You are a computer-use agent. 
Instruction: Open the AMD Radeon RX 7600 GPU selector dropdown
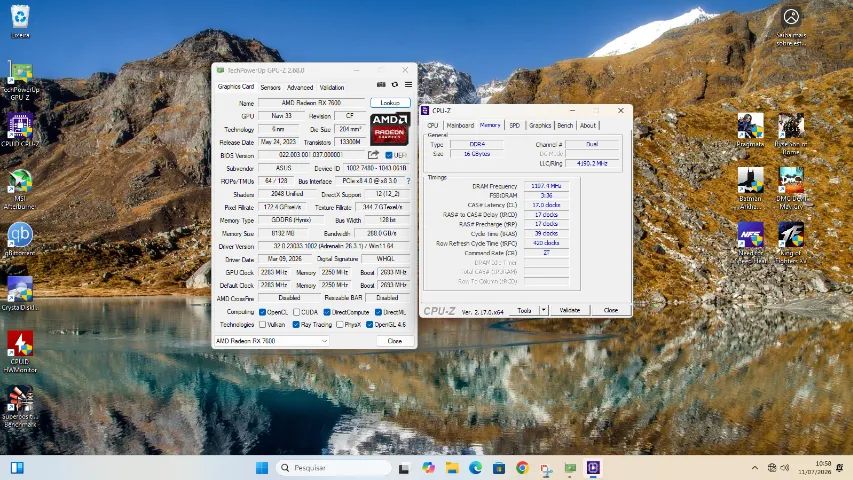(x=271, y=341)
